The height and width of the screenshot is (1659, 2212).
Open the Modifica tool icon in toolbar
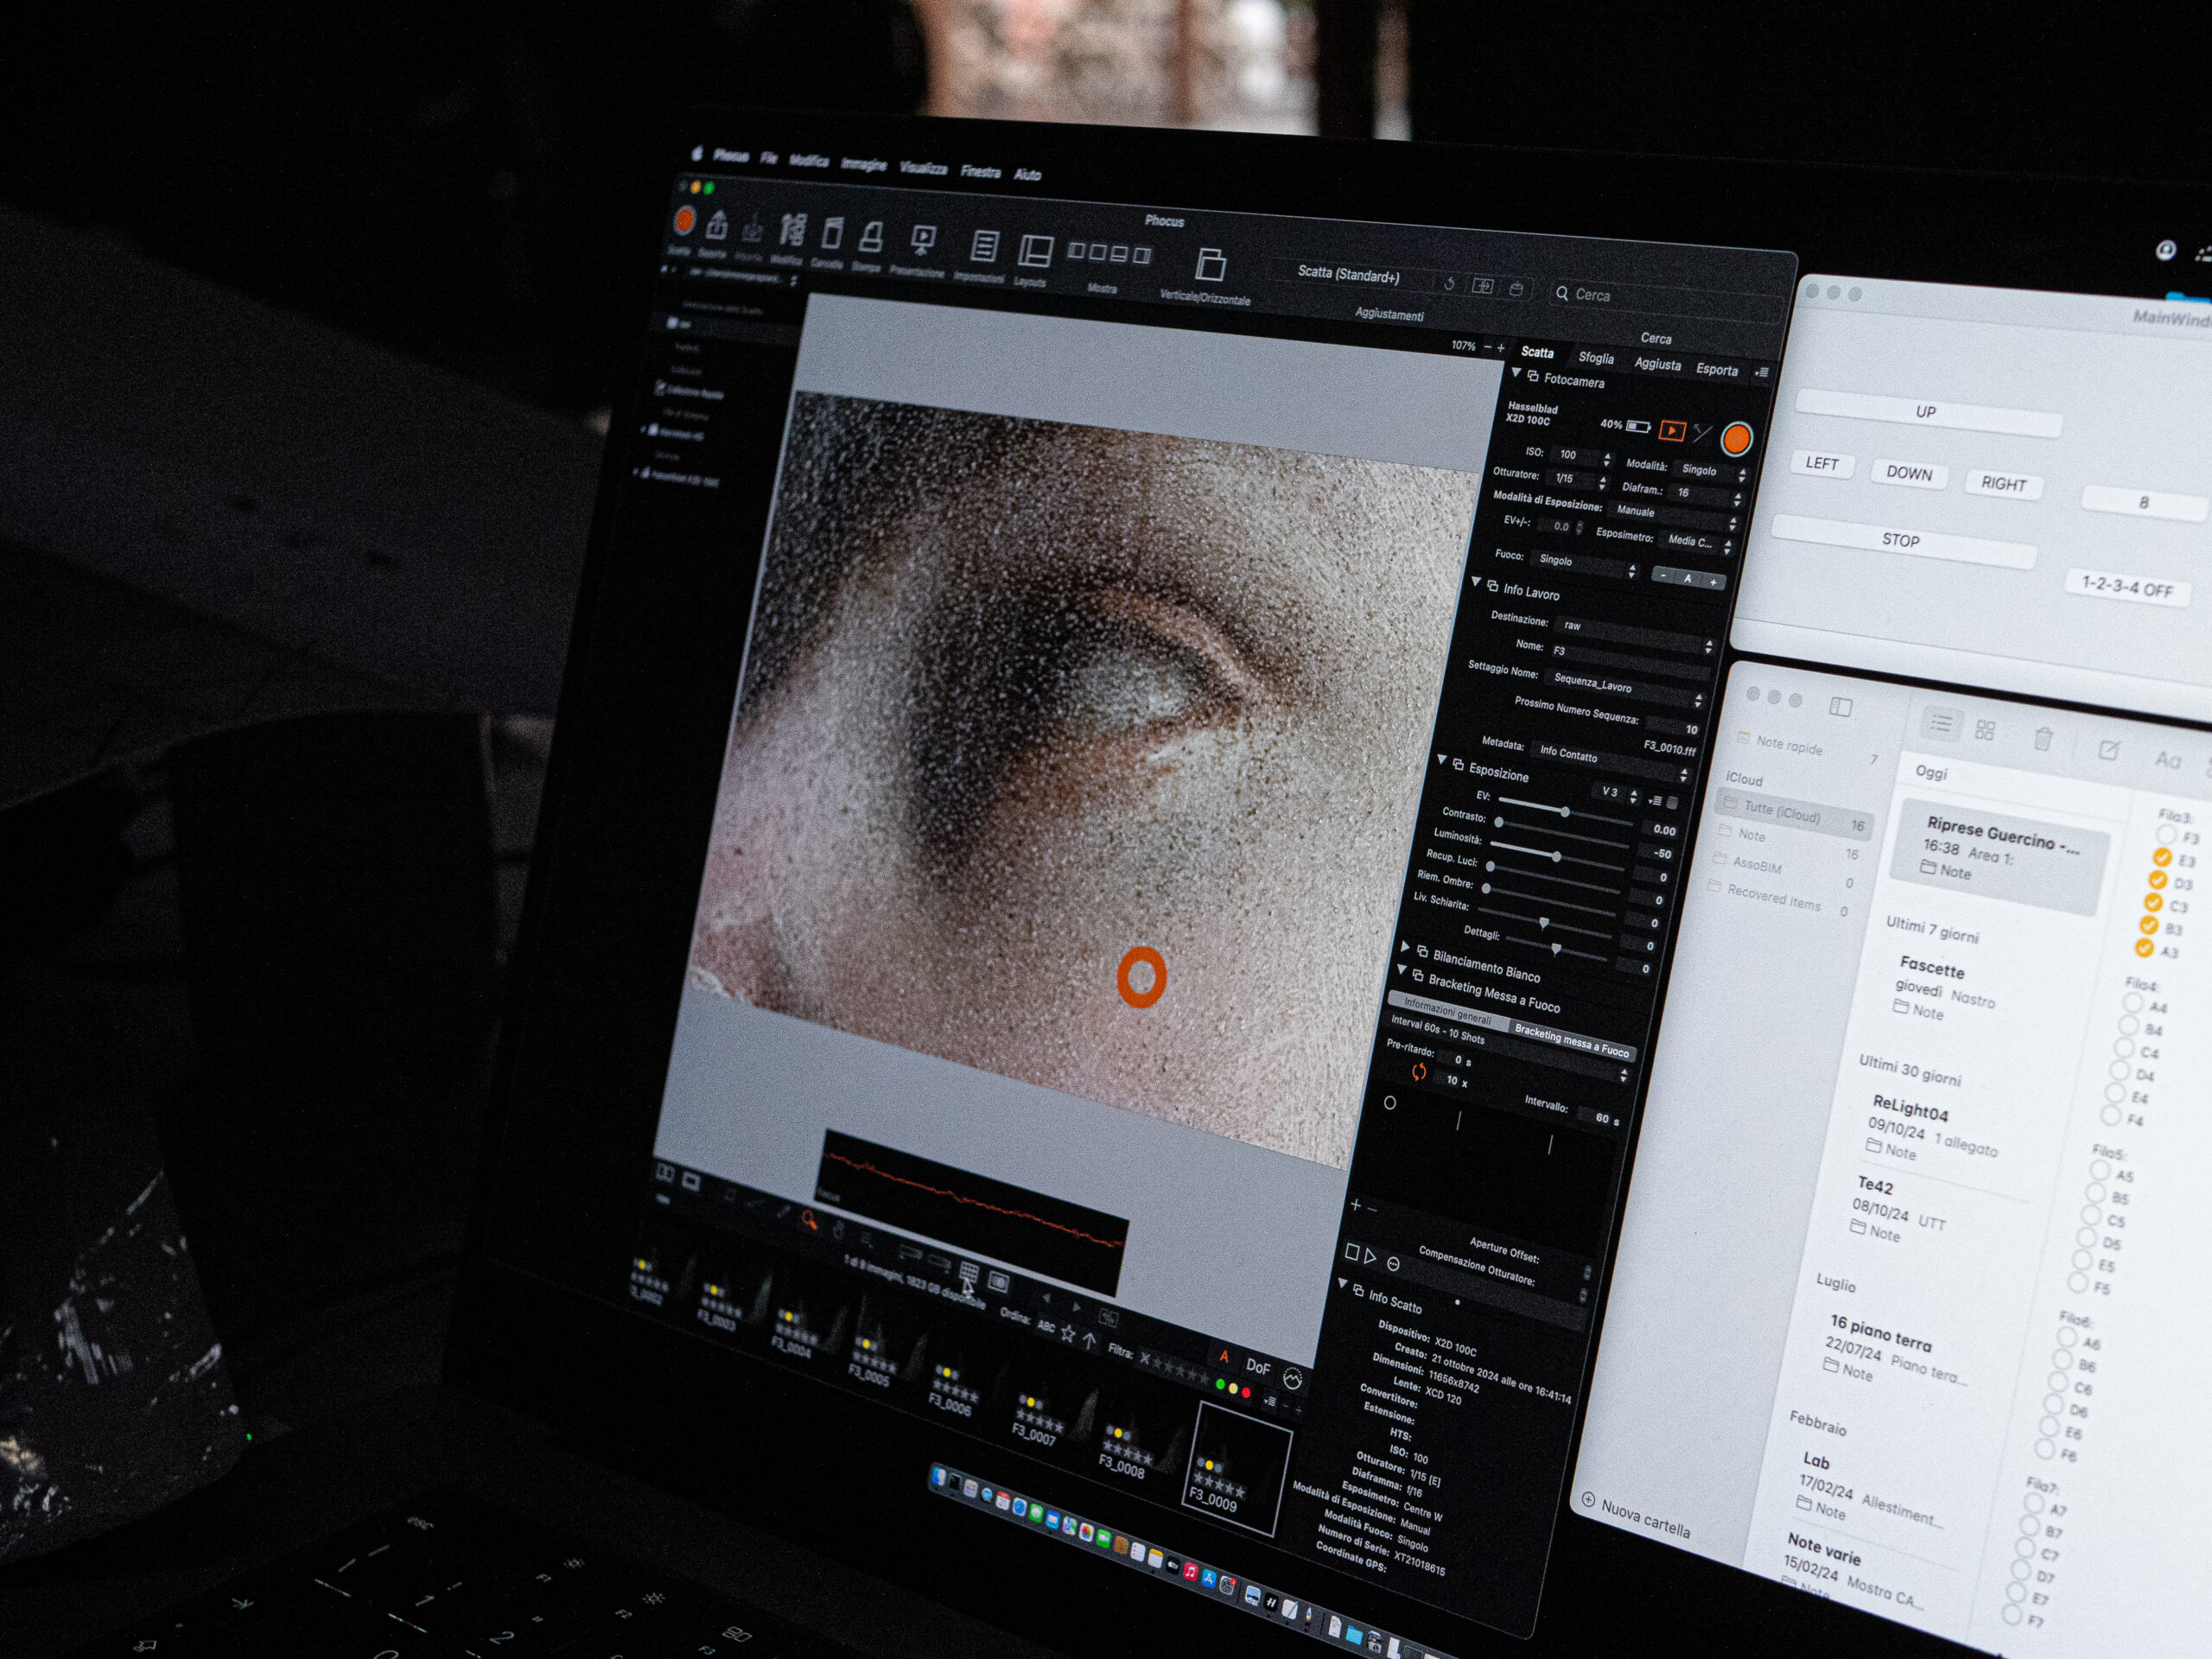pos(792,231)
